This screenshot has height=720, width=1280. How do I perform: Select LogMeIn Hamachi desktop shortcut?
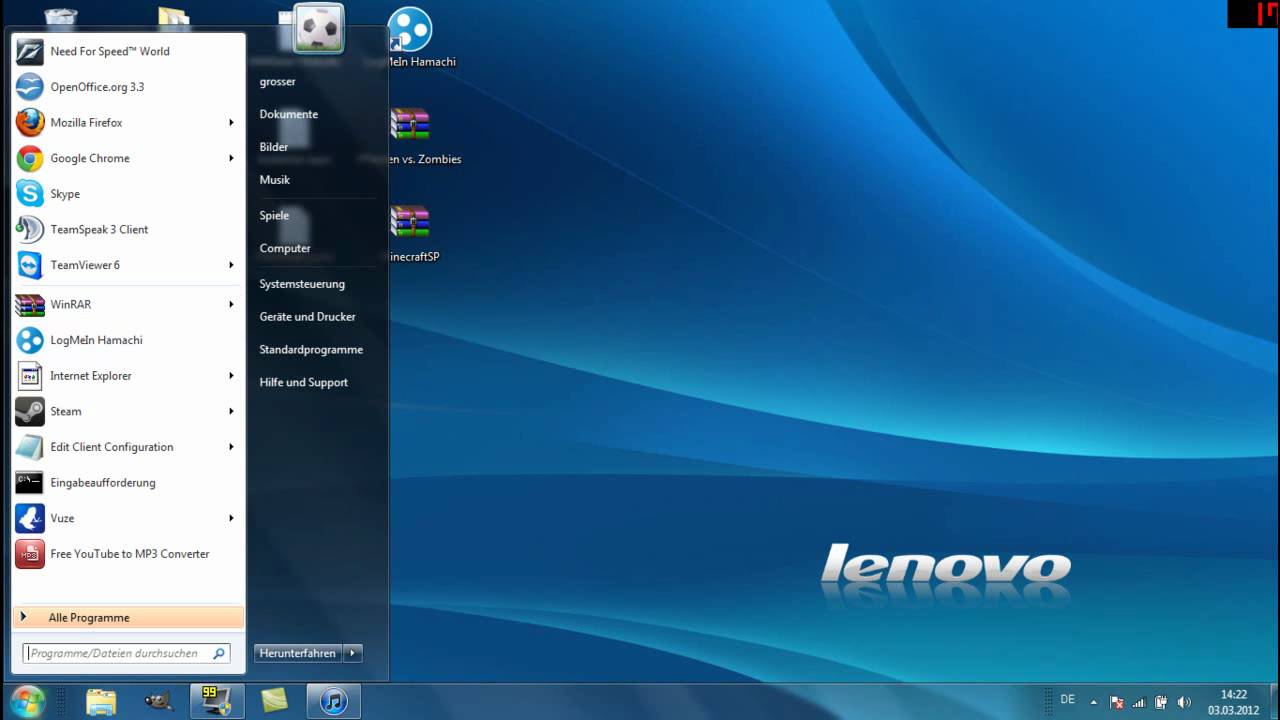pos(410,38)
